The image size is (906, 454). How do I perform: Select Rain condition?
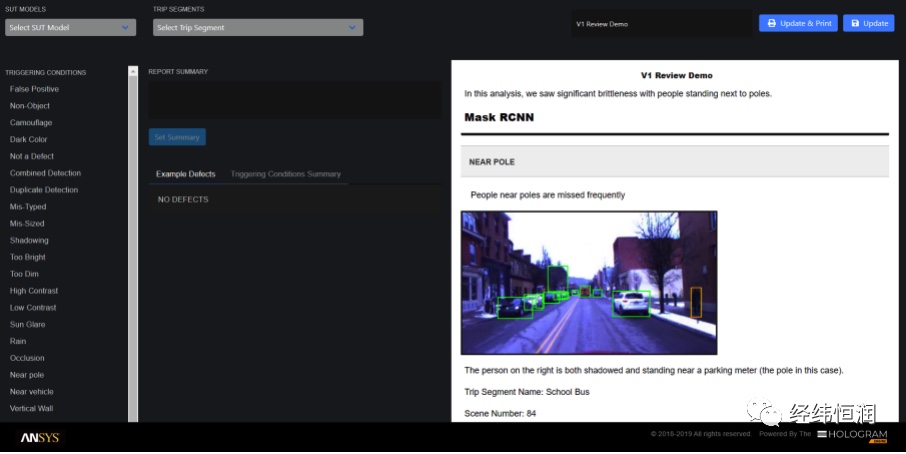point(18,341)
